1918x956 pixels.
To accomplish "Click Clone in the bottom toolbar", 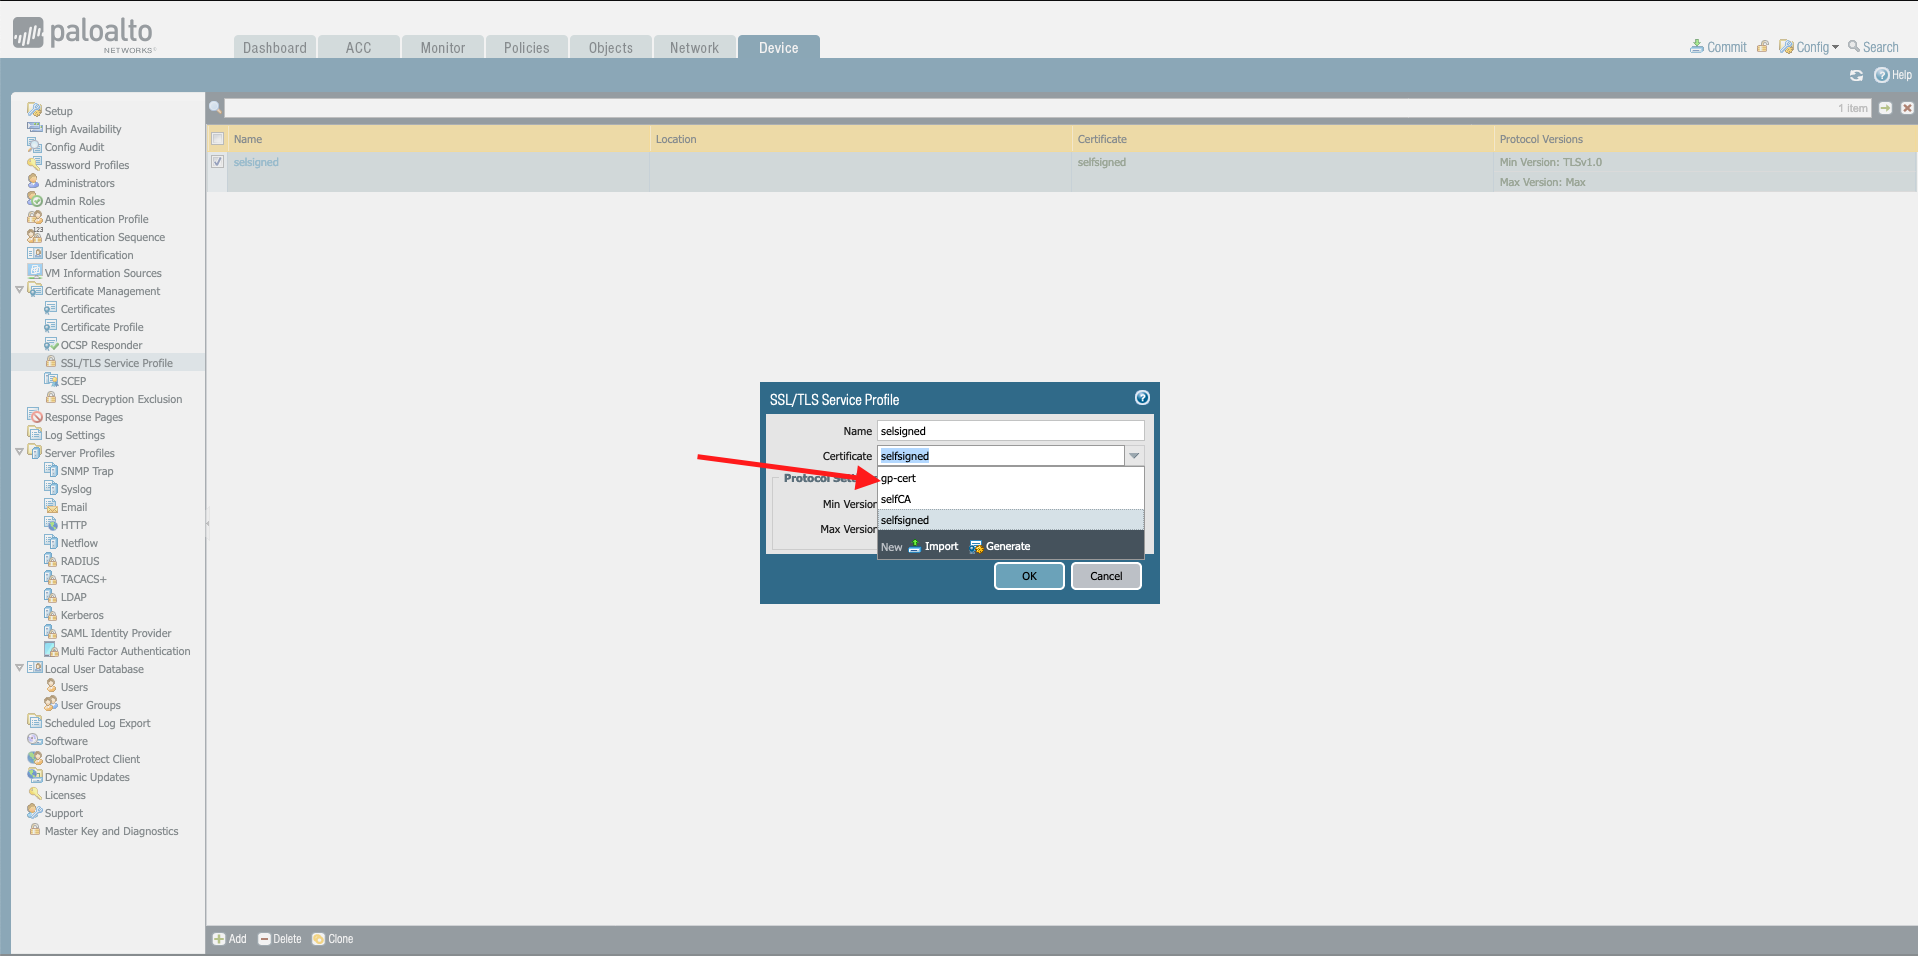I will tap(333, 939).
